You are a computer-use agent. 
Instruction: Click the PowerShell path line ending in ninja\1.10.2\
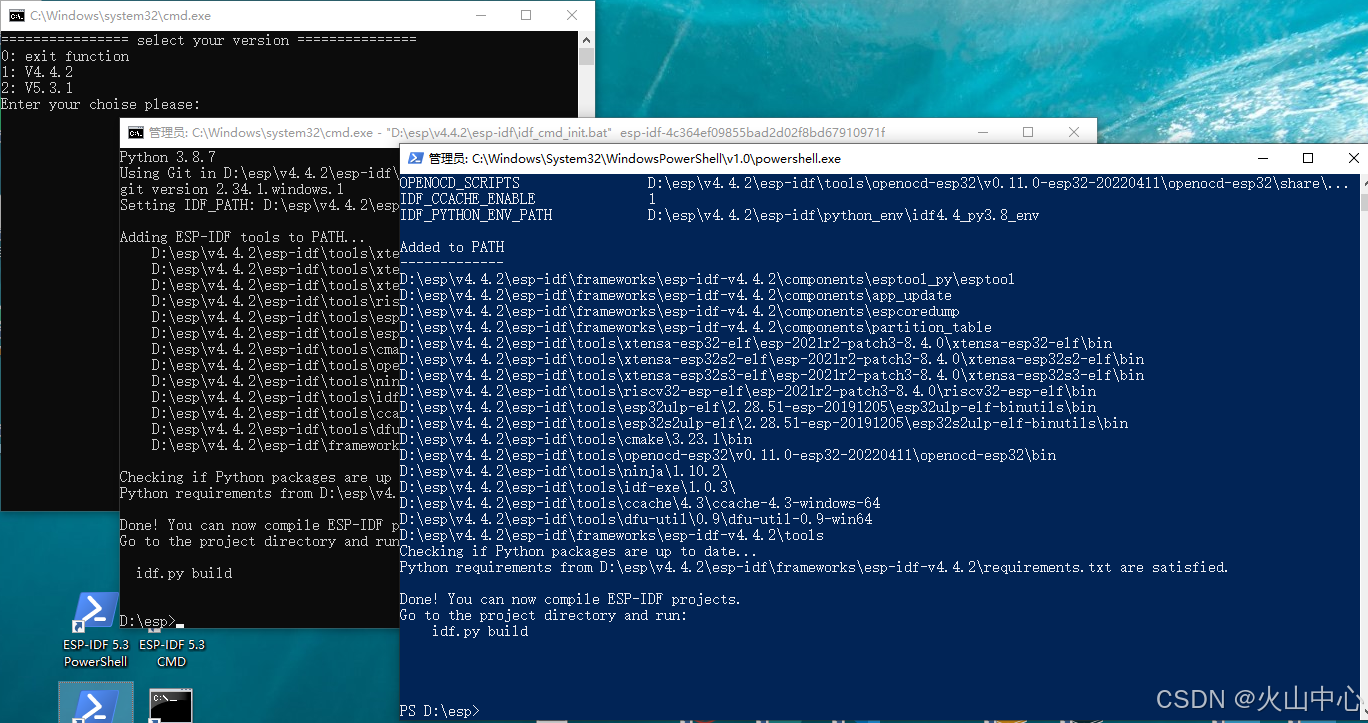click(563, 471)
